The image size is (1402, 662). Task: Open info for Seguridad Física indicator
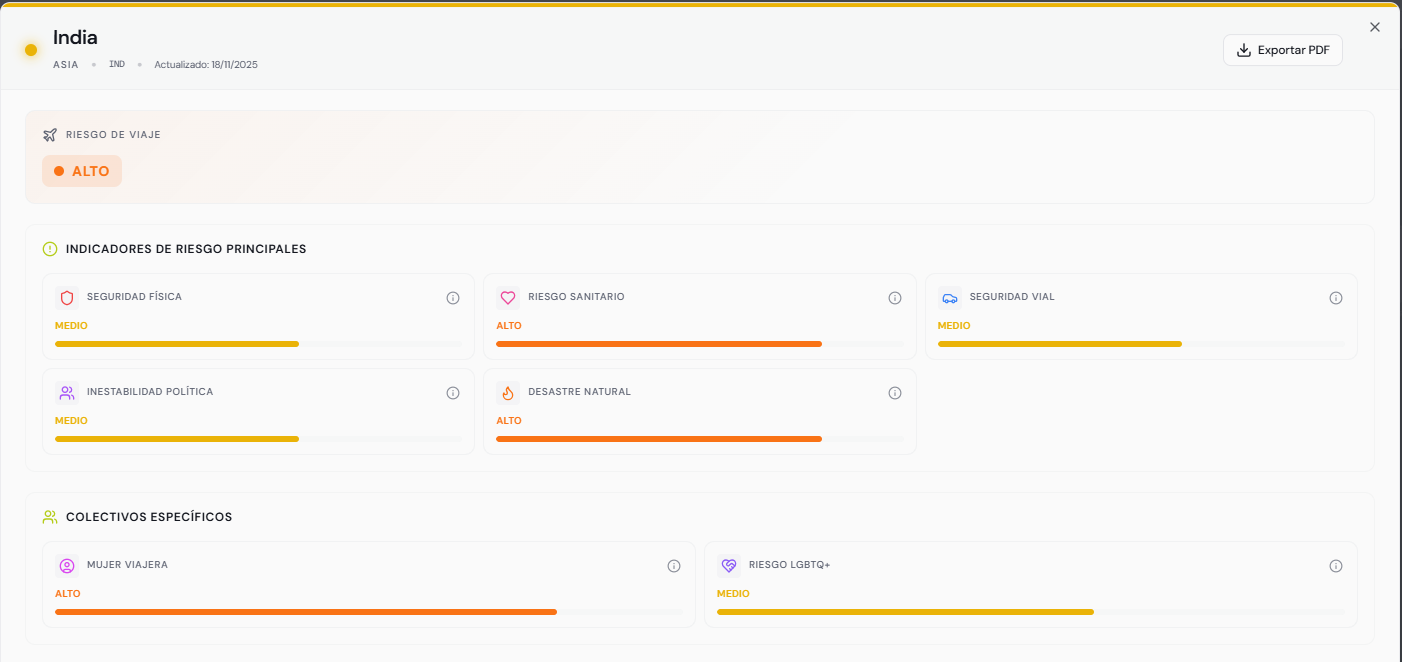click(x=453, y=298)
